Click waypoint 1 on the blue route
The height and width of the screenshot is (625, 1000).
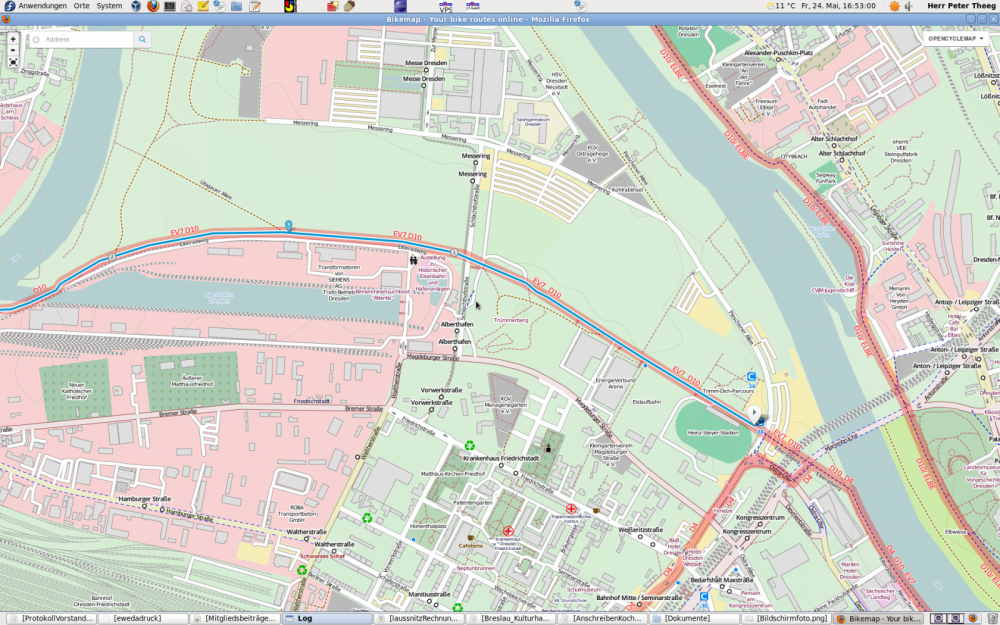click(x=454, y=253)
